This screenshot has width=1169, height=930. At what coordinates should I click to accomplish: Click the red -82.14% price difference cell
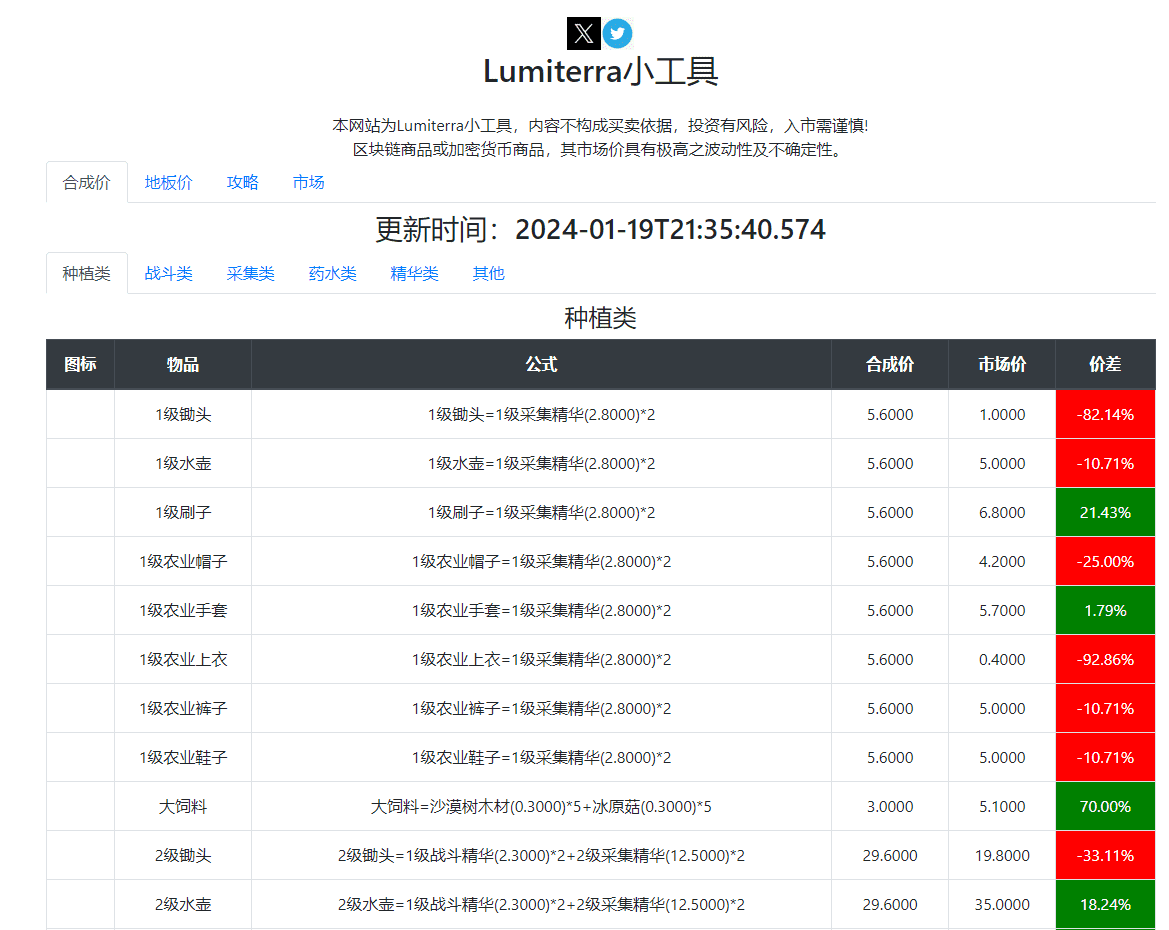click(1105, 414)
